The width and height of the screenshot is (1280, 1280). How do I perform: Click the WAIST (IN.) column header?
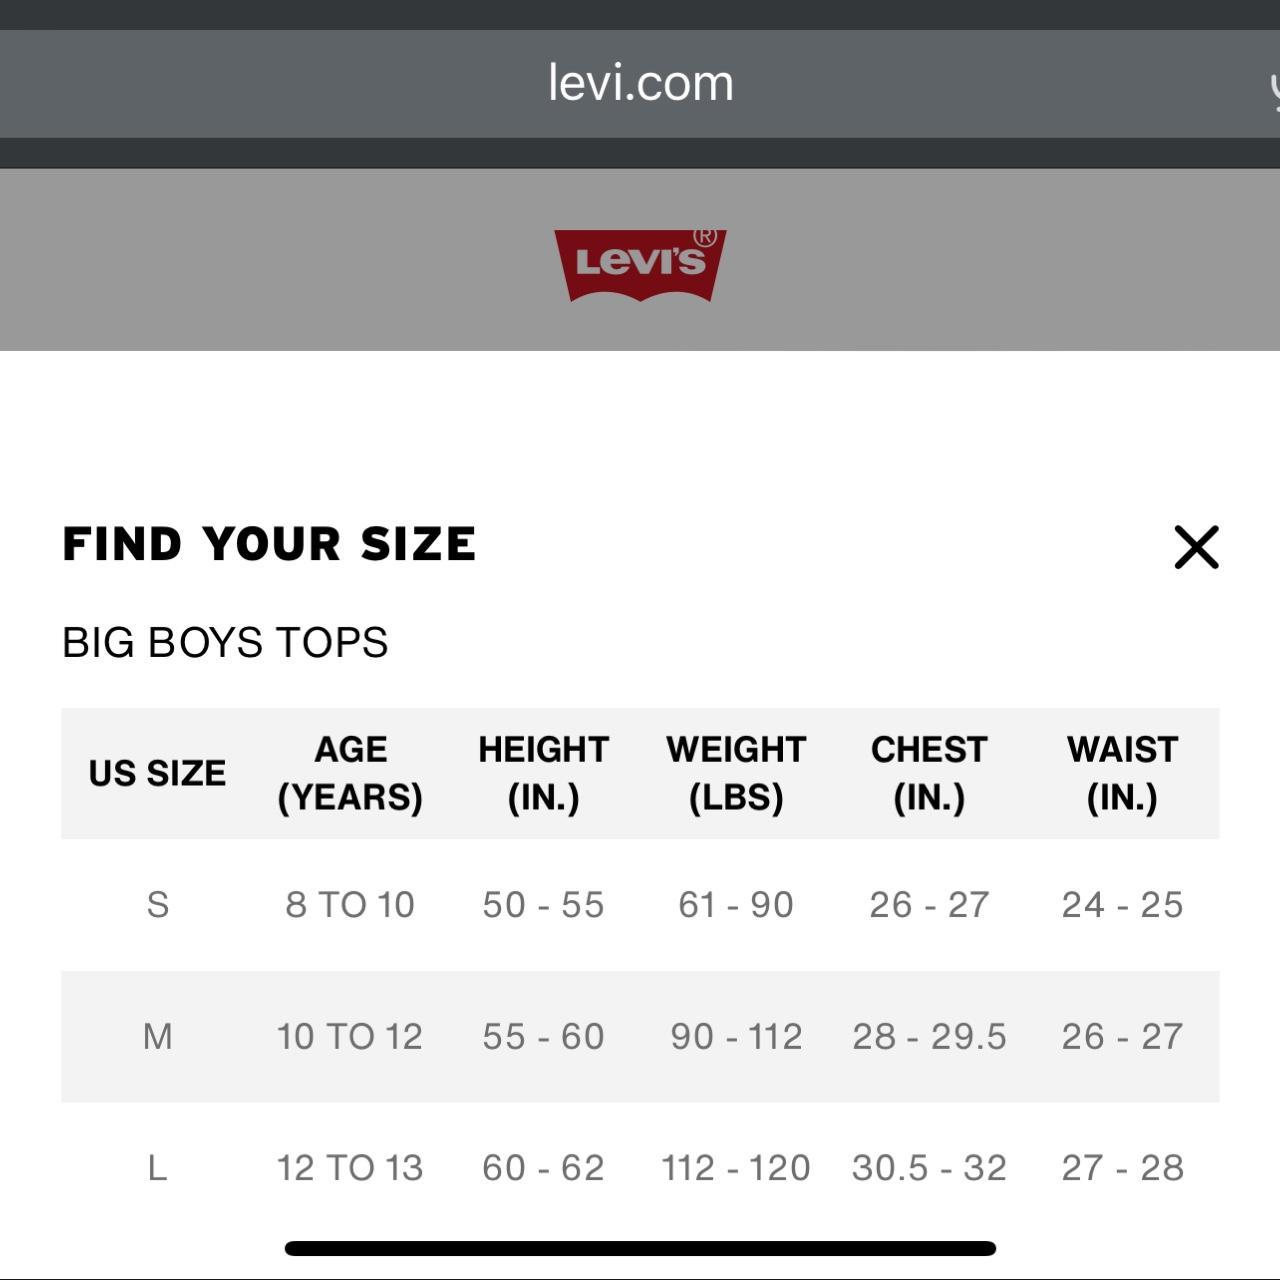click(x=1122, y=773)
